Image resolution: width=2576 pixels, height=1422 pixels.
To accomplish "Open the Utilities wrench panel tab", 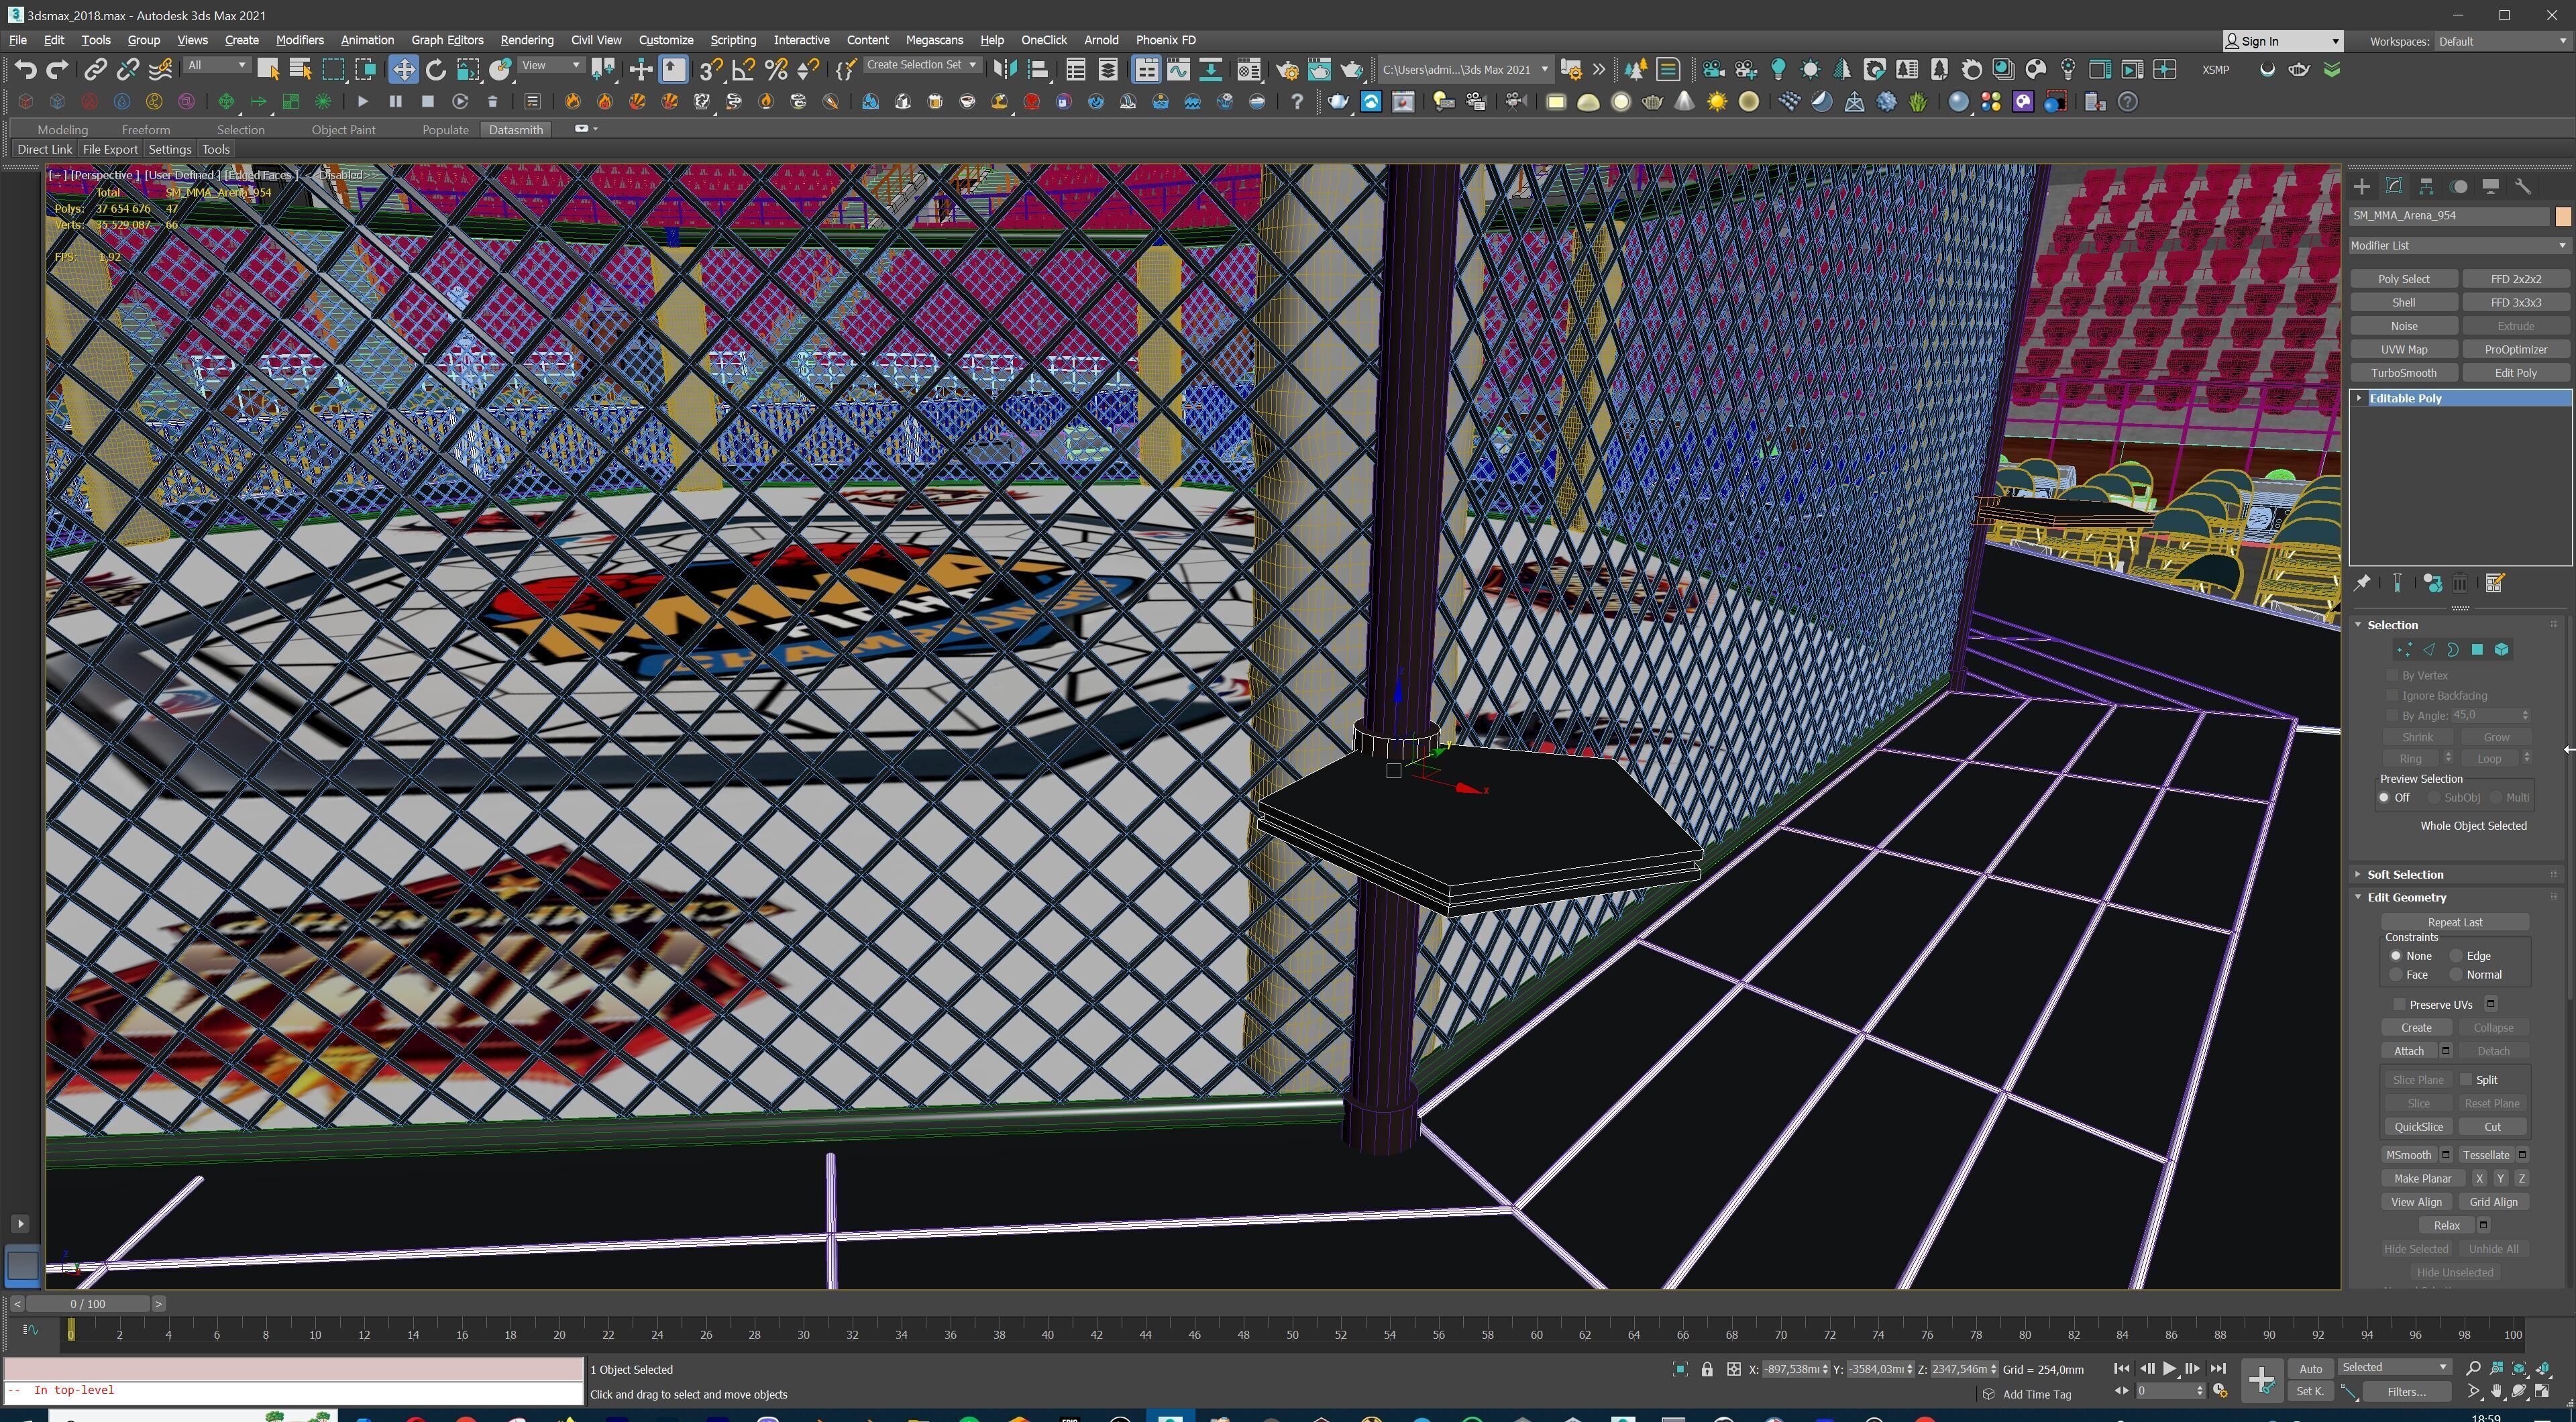I will tap(2523, 187).
